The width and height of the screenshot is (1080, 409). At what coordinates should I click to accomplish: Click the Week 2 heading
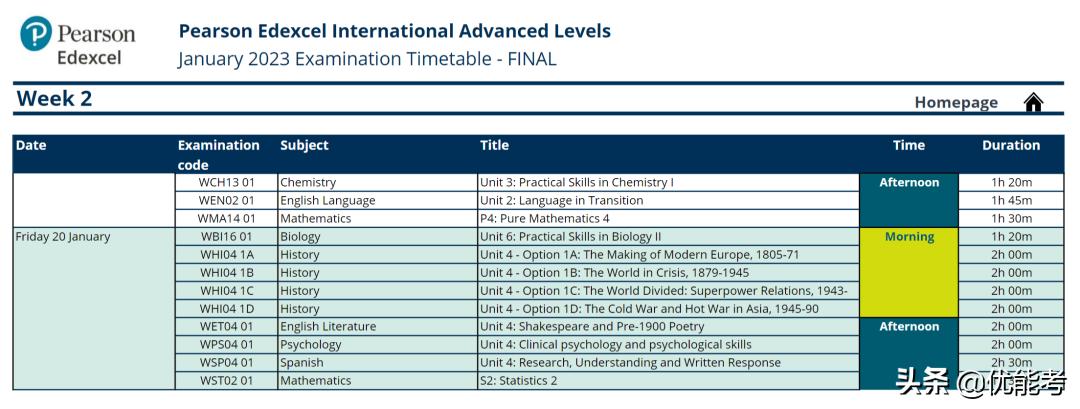pos(55,99)
